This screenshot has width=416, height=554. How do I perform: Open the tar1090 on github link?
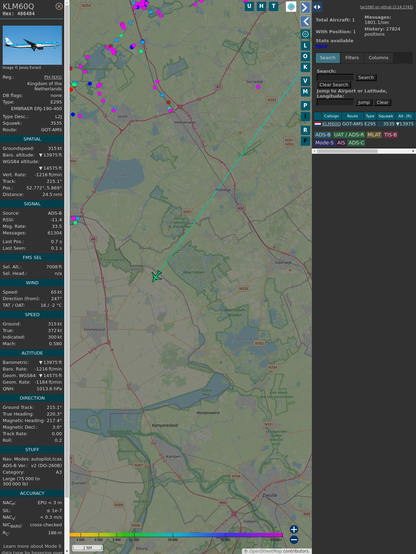[x=386, y=7]
